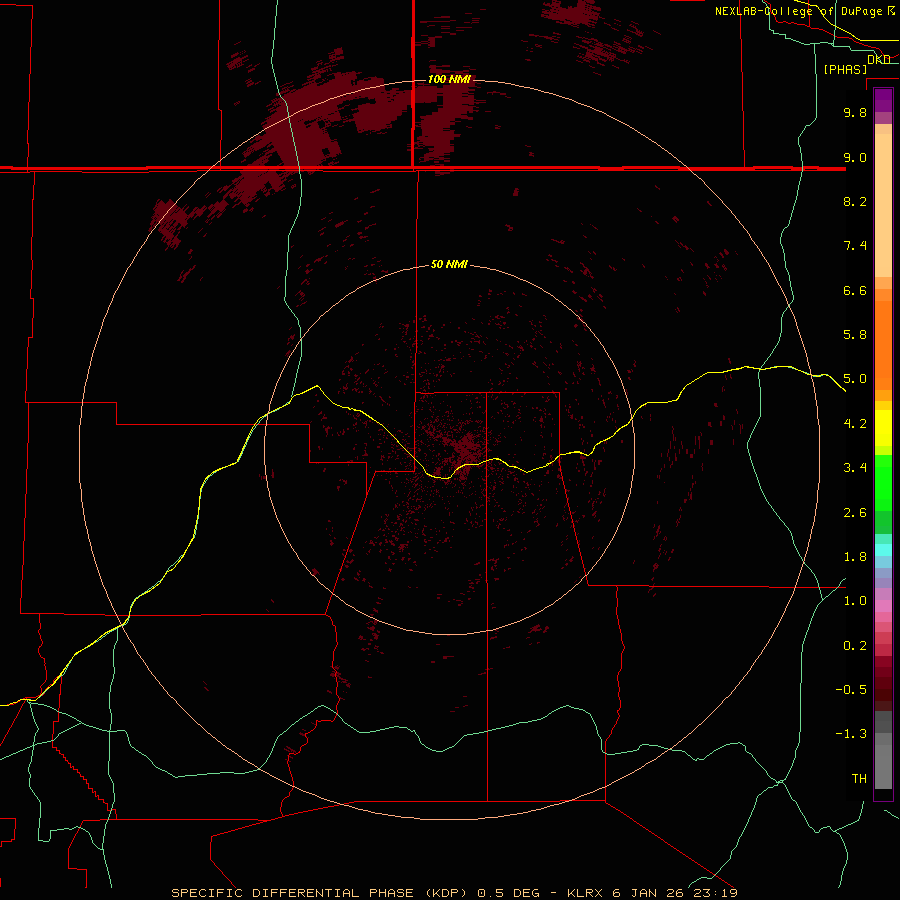Click the orange color bar segment
900x900 pixels.
883,345
